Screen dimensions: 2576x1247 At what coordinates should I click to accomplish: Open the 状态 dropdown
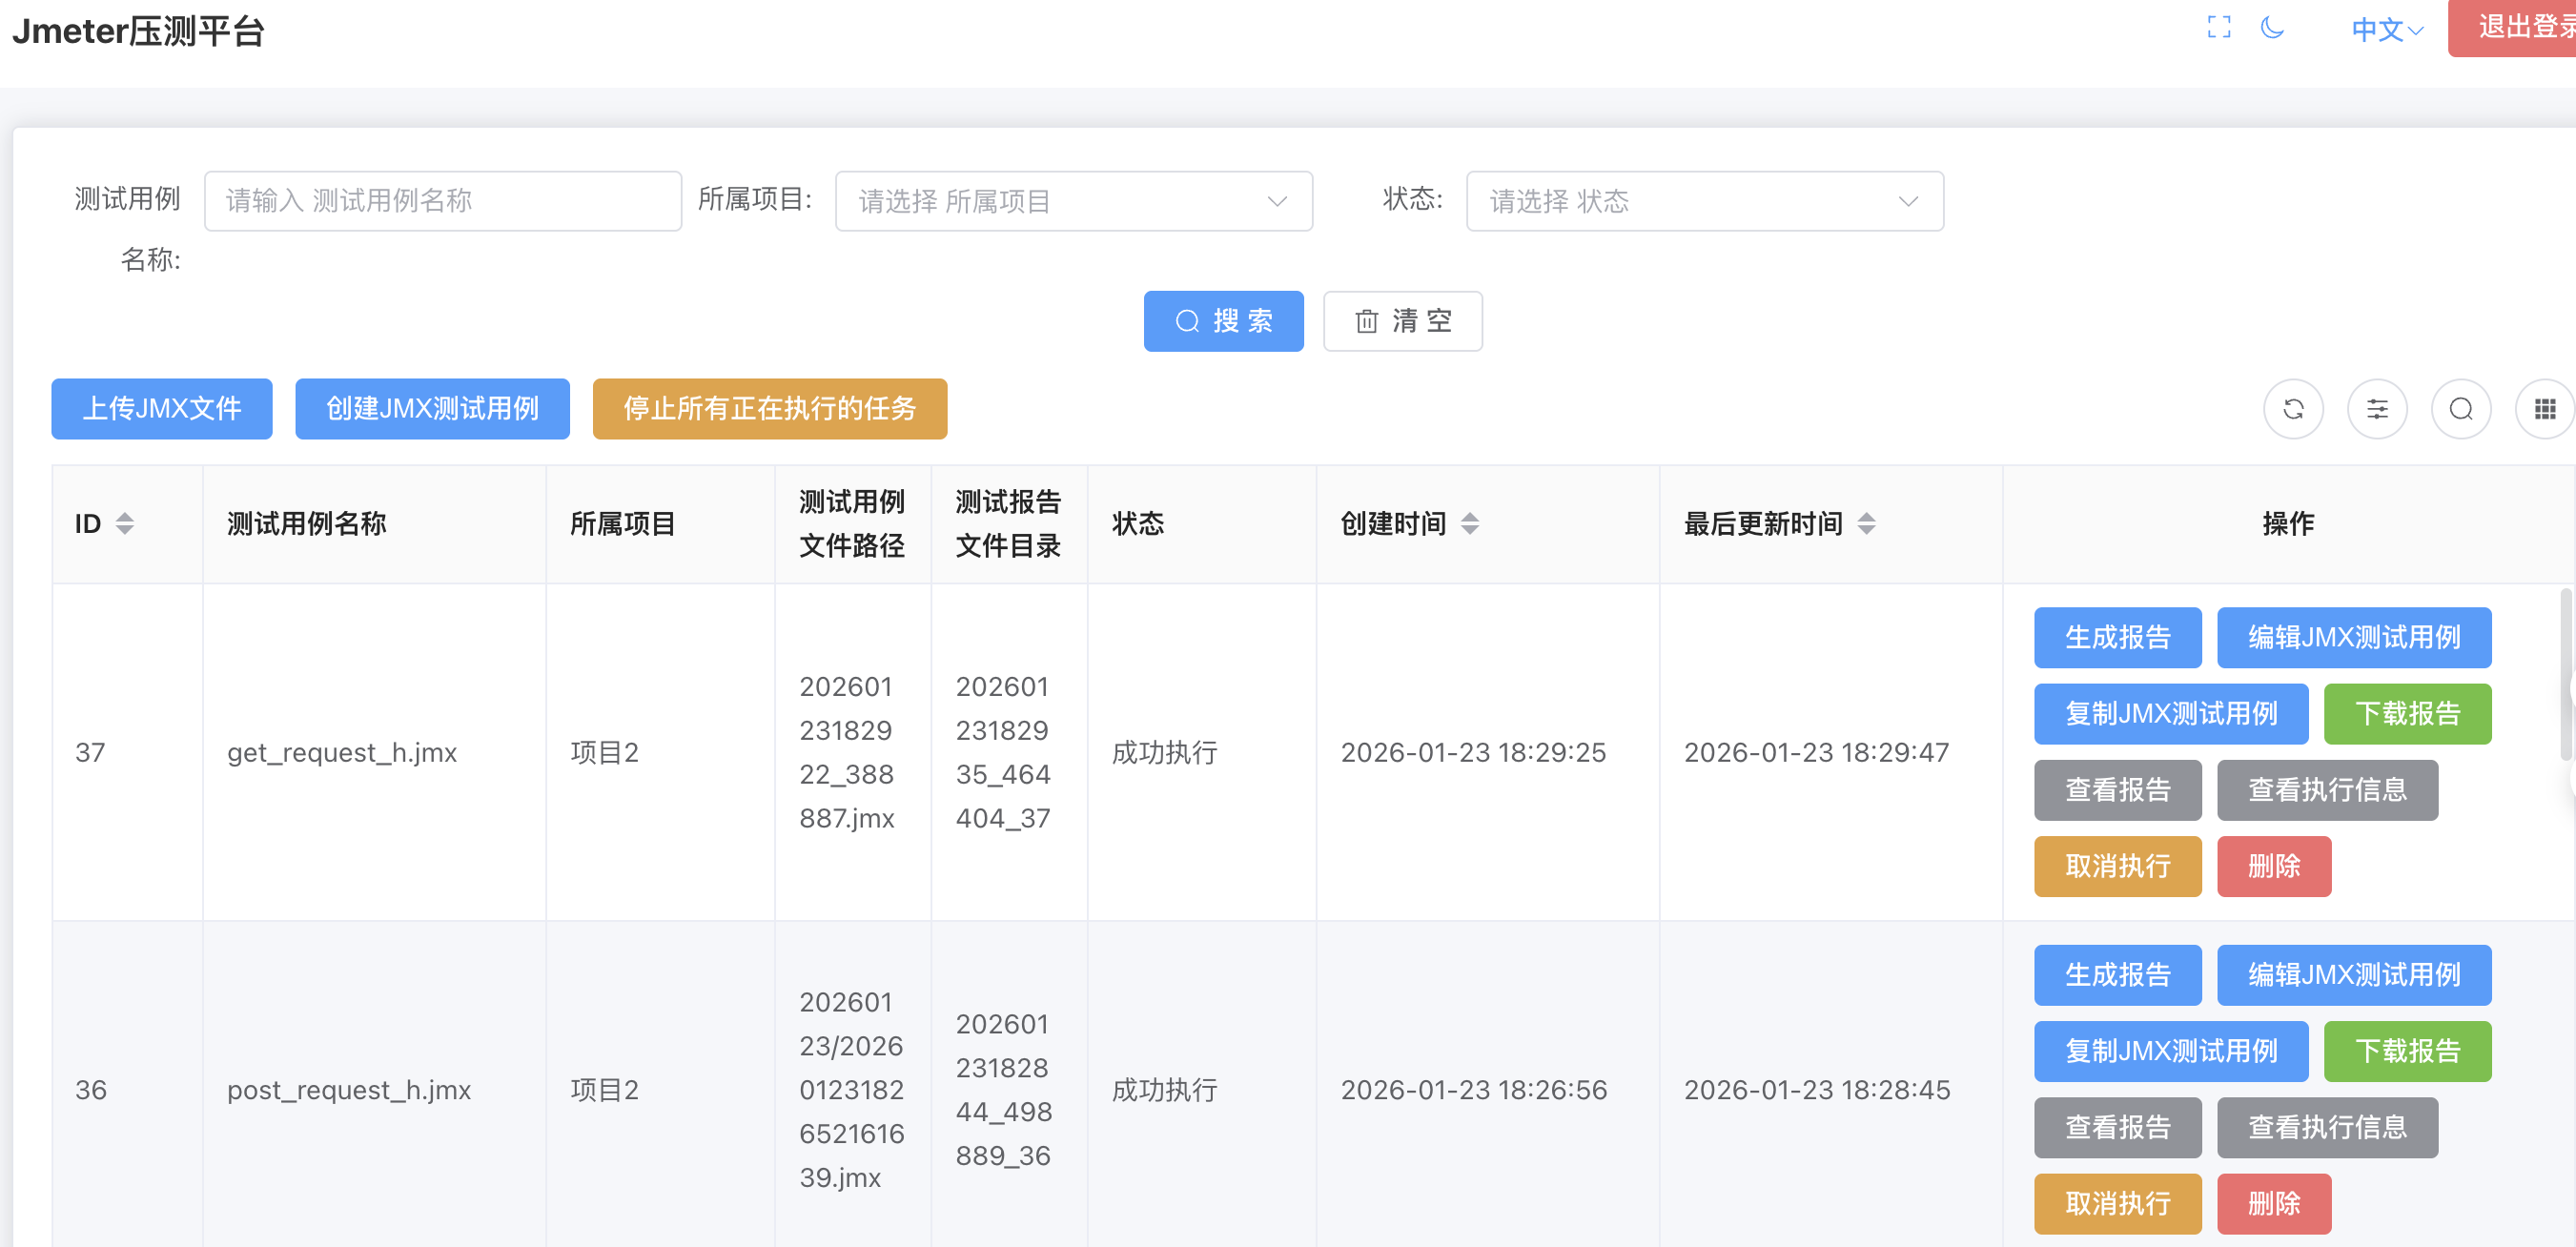1704,202
